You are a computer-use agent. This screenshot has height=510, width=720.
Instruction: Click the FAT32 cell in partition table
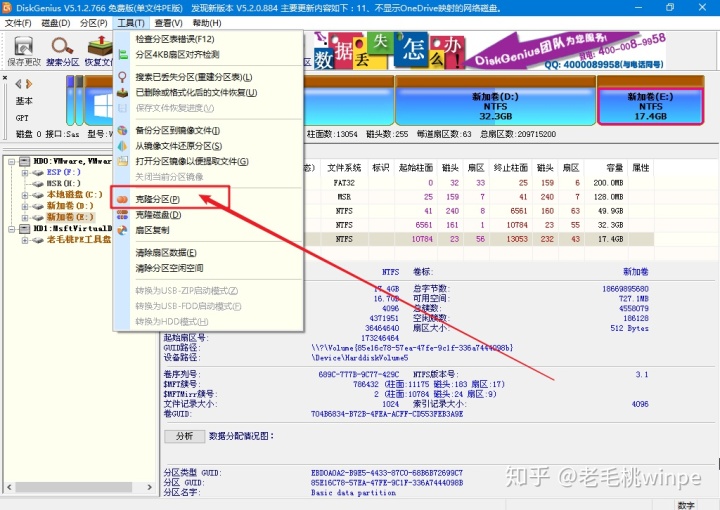(x=344, y=183)
